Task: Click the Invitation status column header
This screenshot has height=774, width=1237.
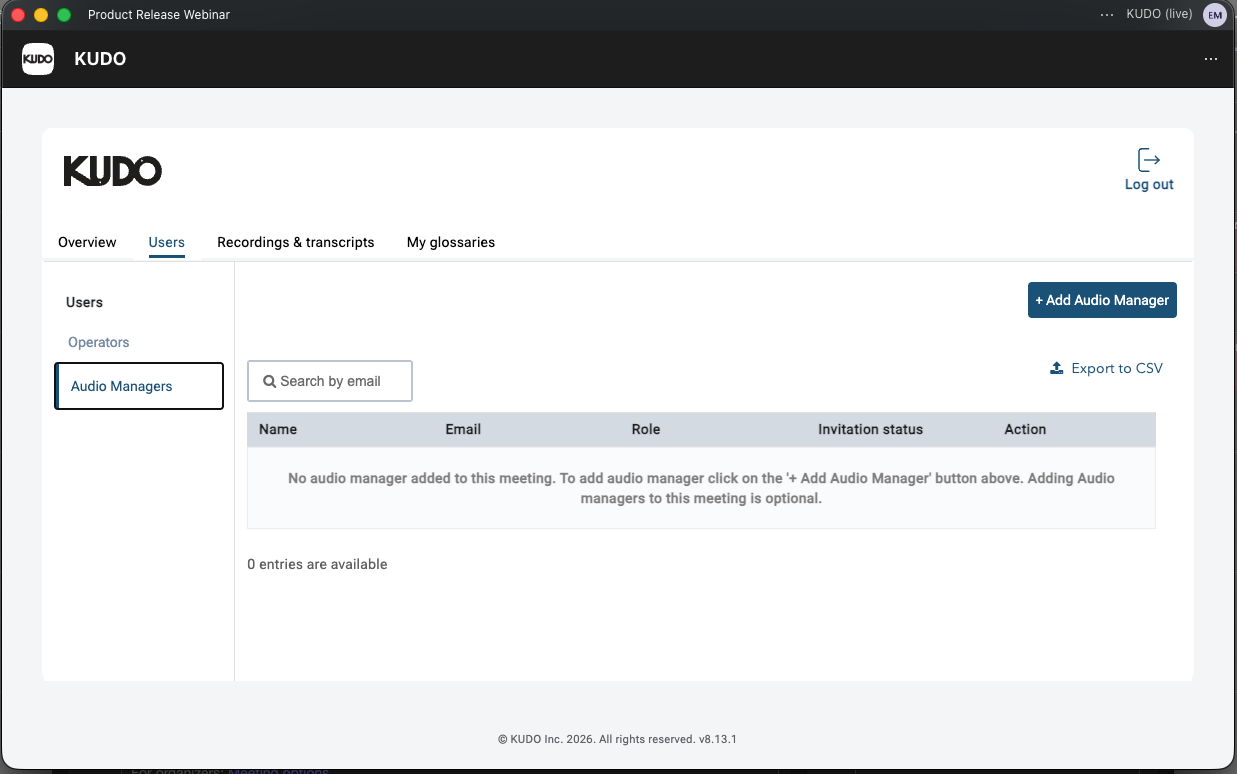Action: (x=870, y=429)
